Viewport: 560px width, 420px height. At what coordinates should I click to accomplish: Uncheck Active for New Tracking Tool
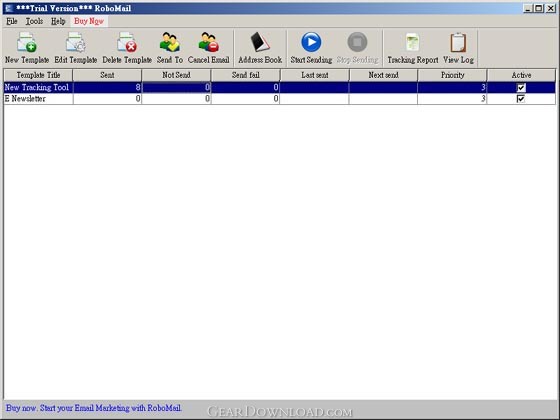[x=521, y=88]
